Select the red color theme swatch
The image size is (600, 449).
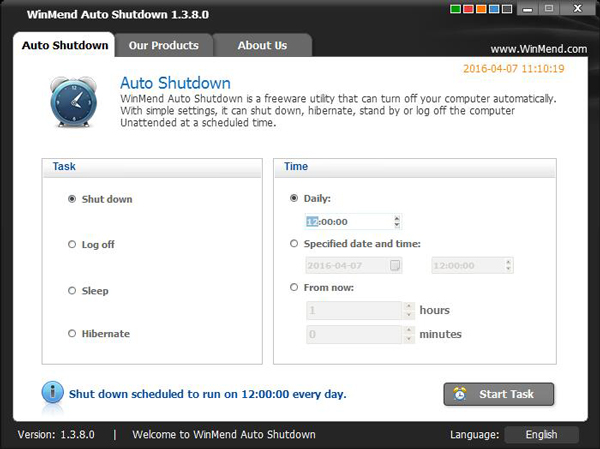(468, 9)
